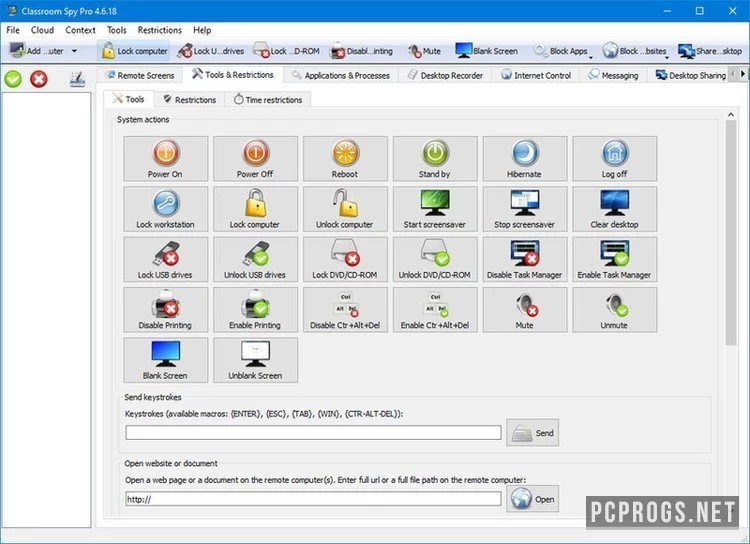Click Open website button
Viewport: 750px width, 544px height.
(x=533, y=499)
